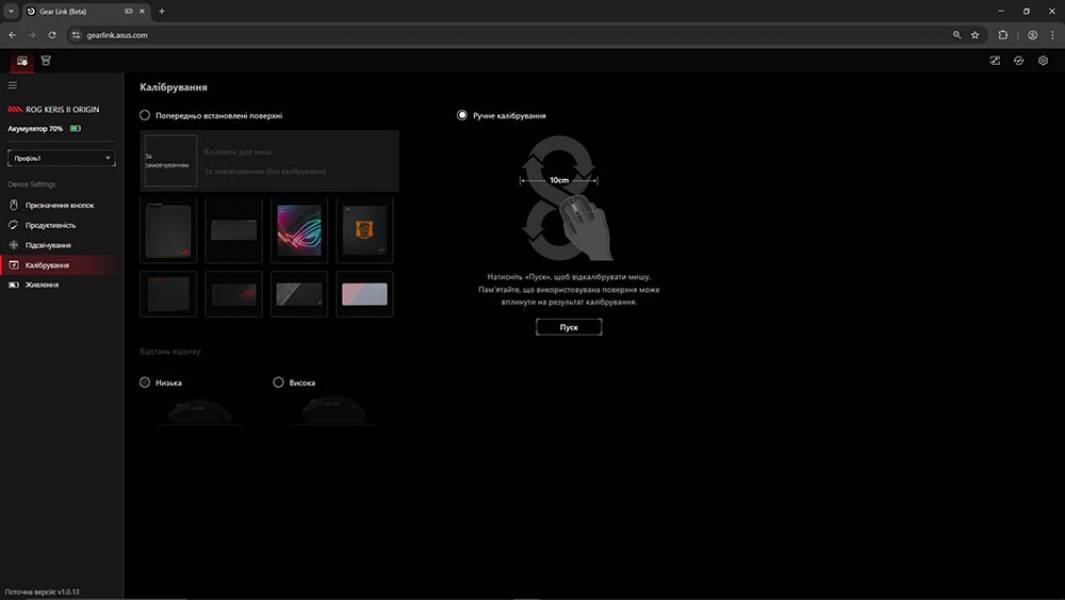The image size is (1065, 600).
Task: Bookmark this page with the star icon
Action: point(975,35)
